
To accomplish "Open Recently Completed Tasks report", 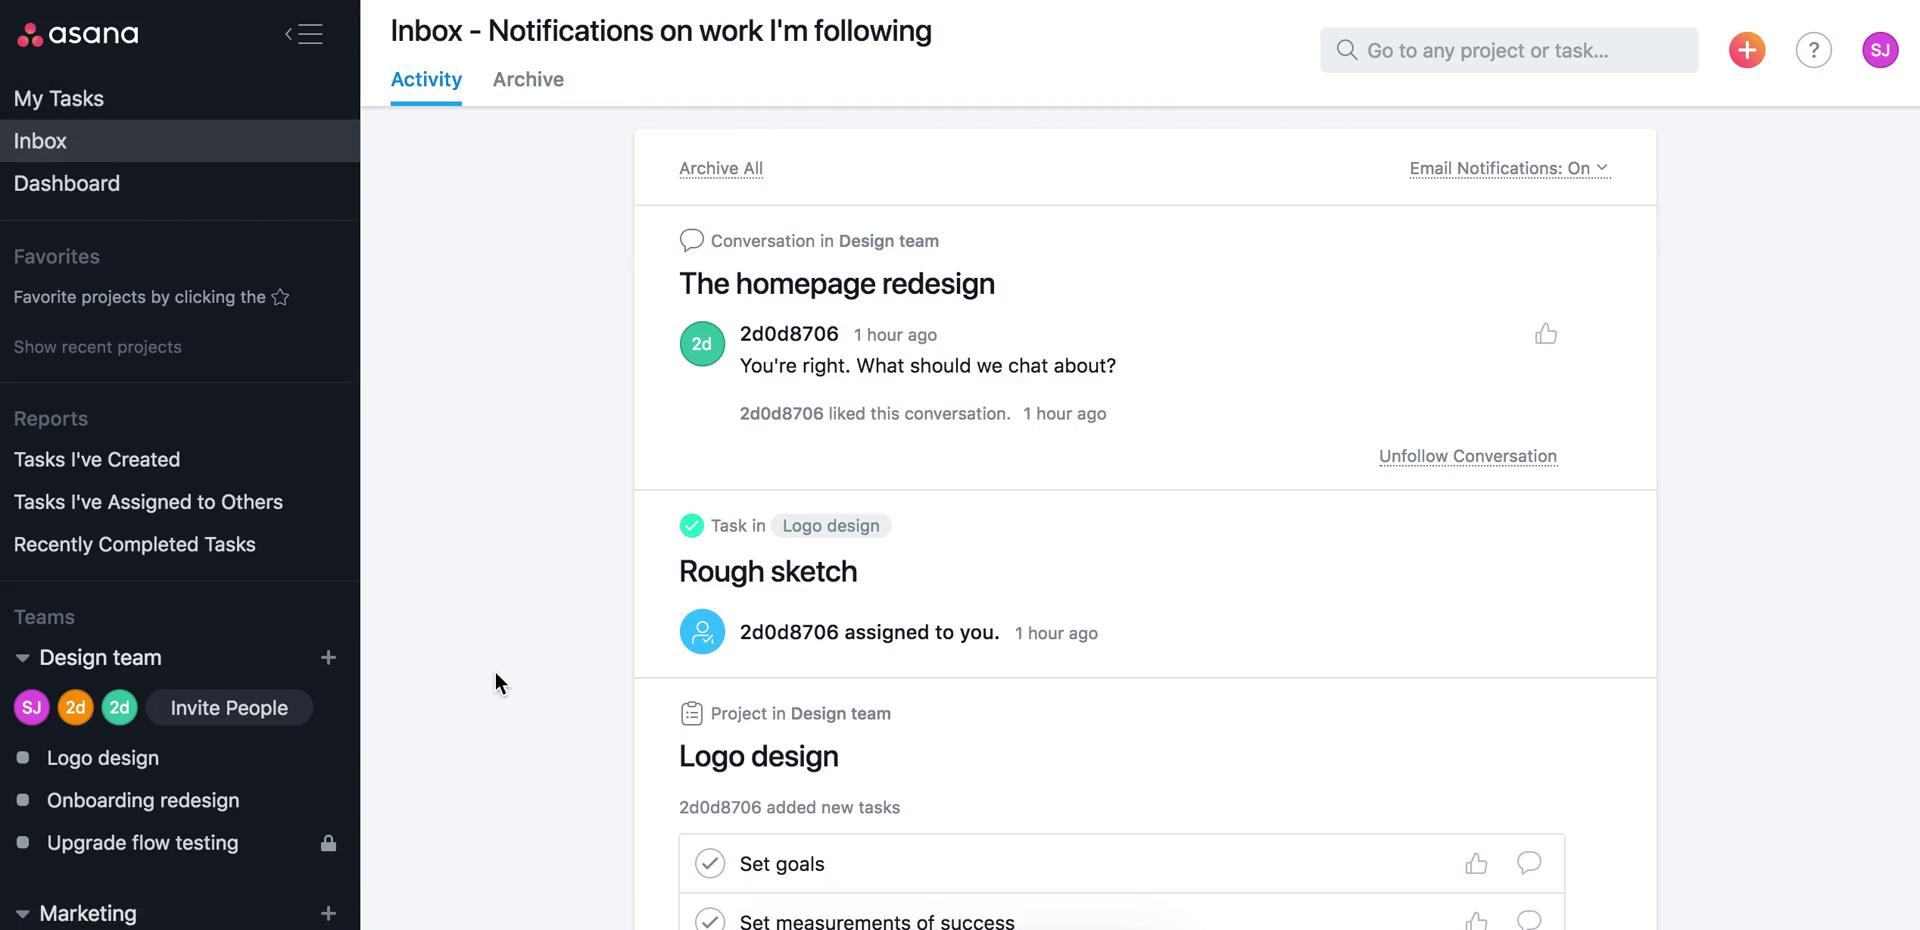I will coord(135,544).
